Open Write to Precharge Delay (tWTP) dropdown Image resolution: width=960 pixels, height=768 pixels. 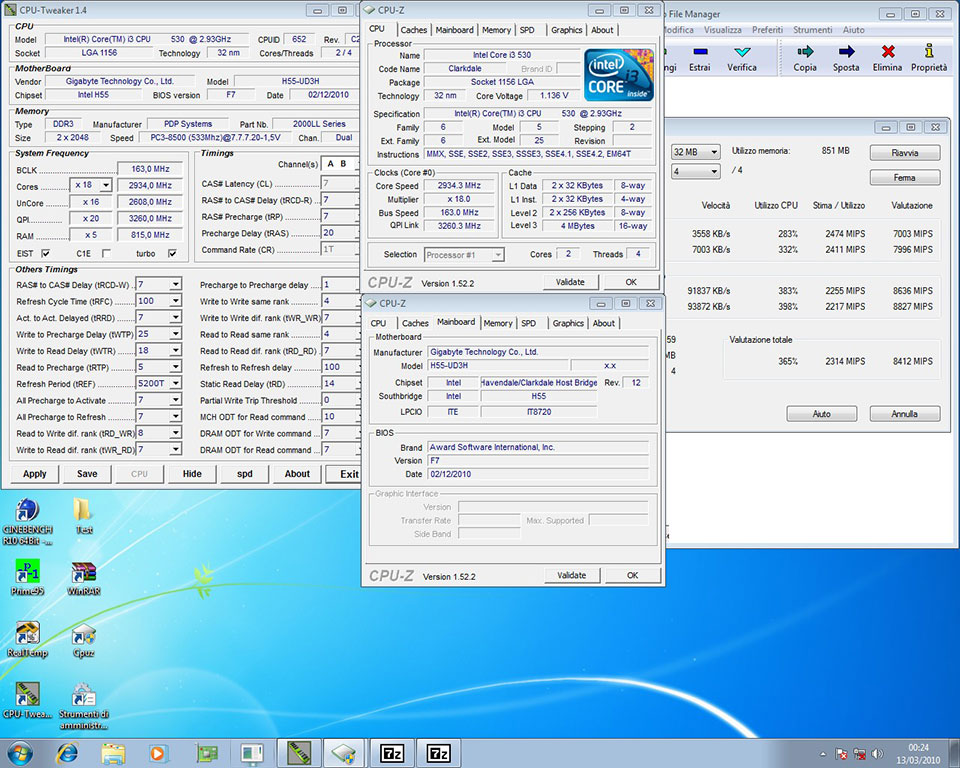click(x=176, y=334)
